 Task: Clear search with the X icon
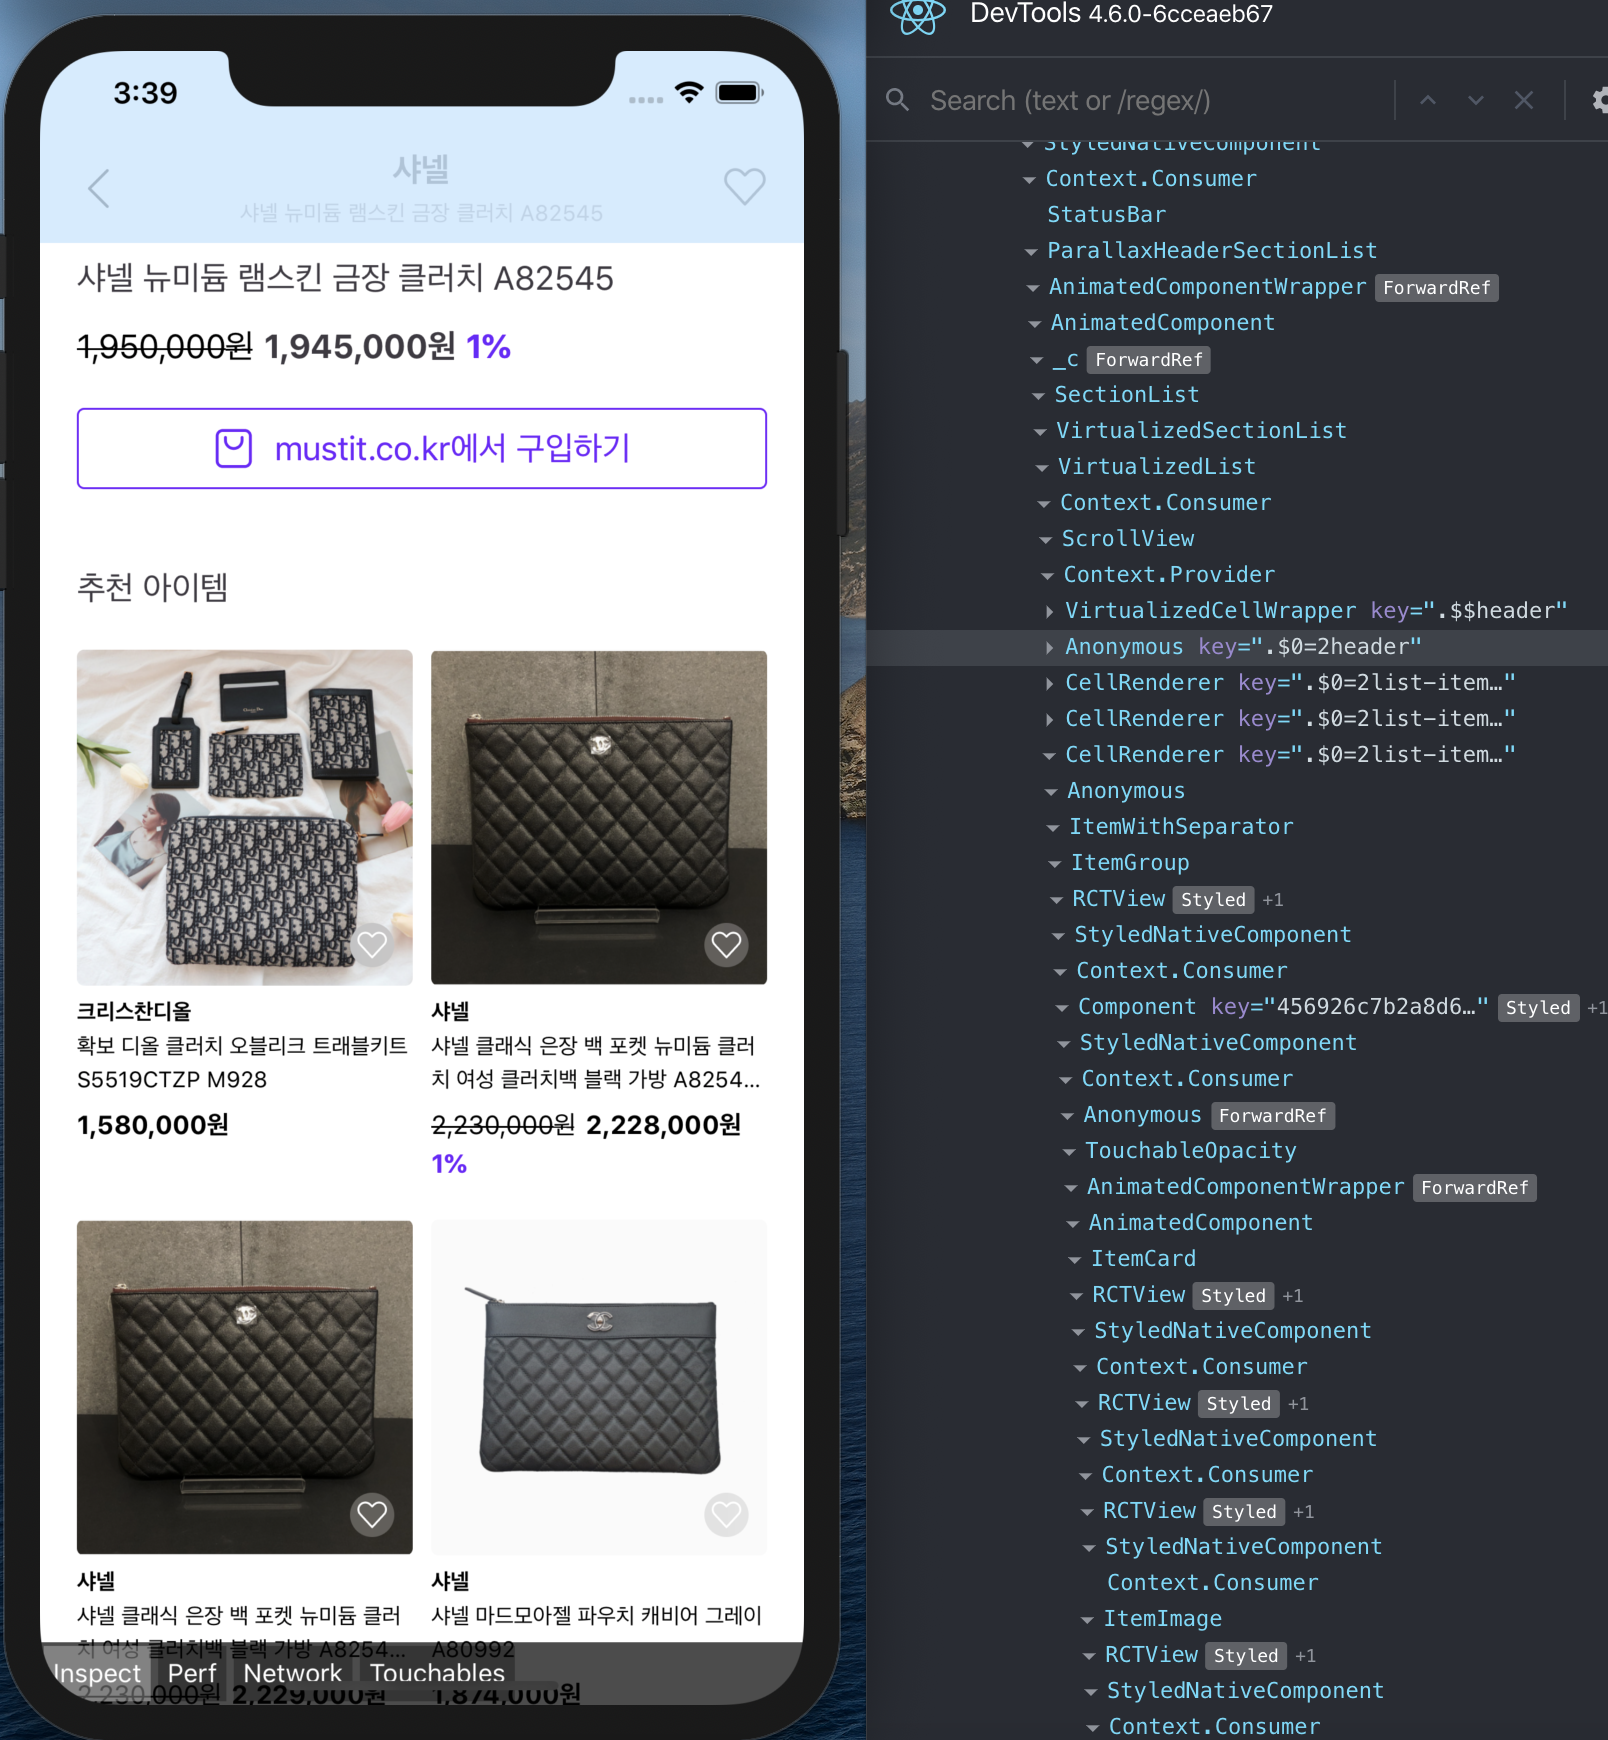(1524, 100)
